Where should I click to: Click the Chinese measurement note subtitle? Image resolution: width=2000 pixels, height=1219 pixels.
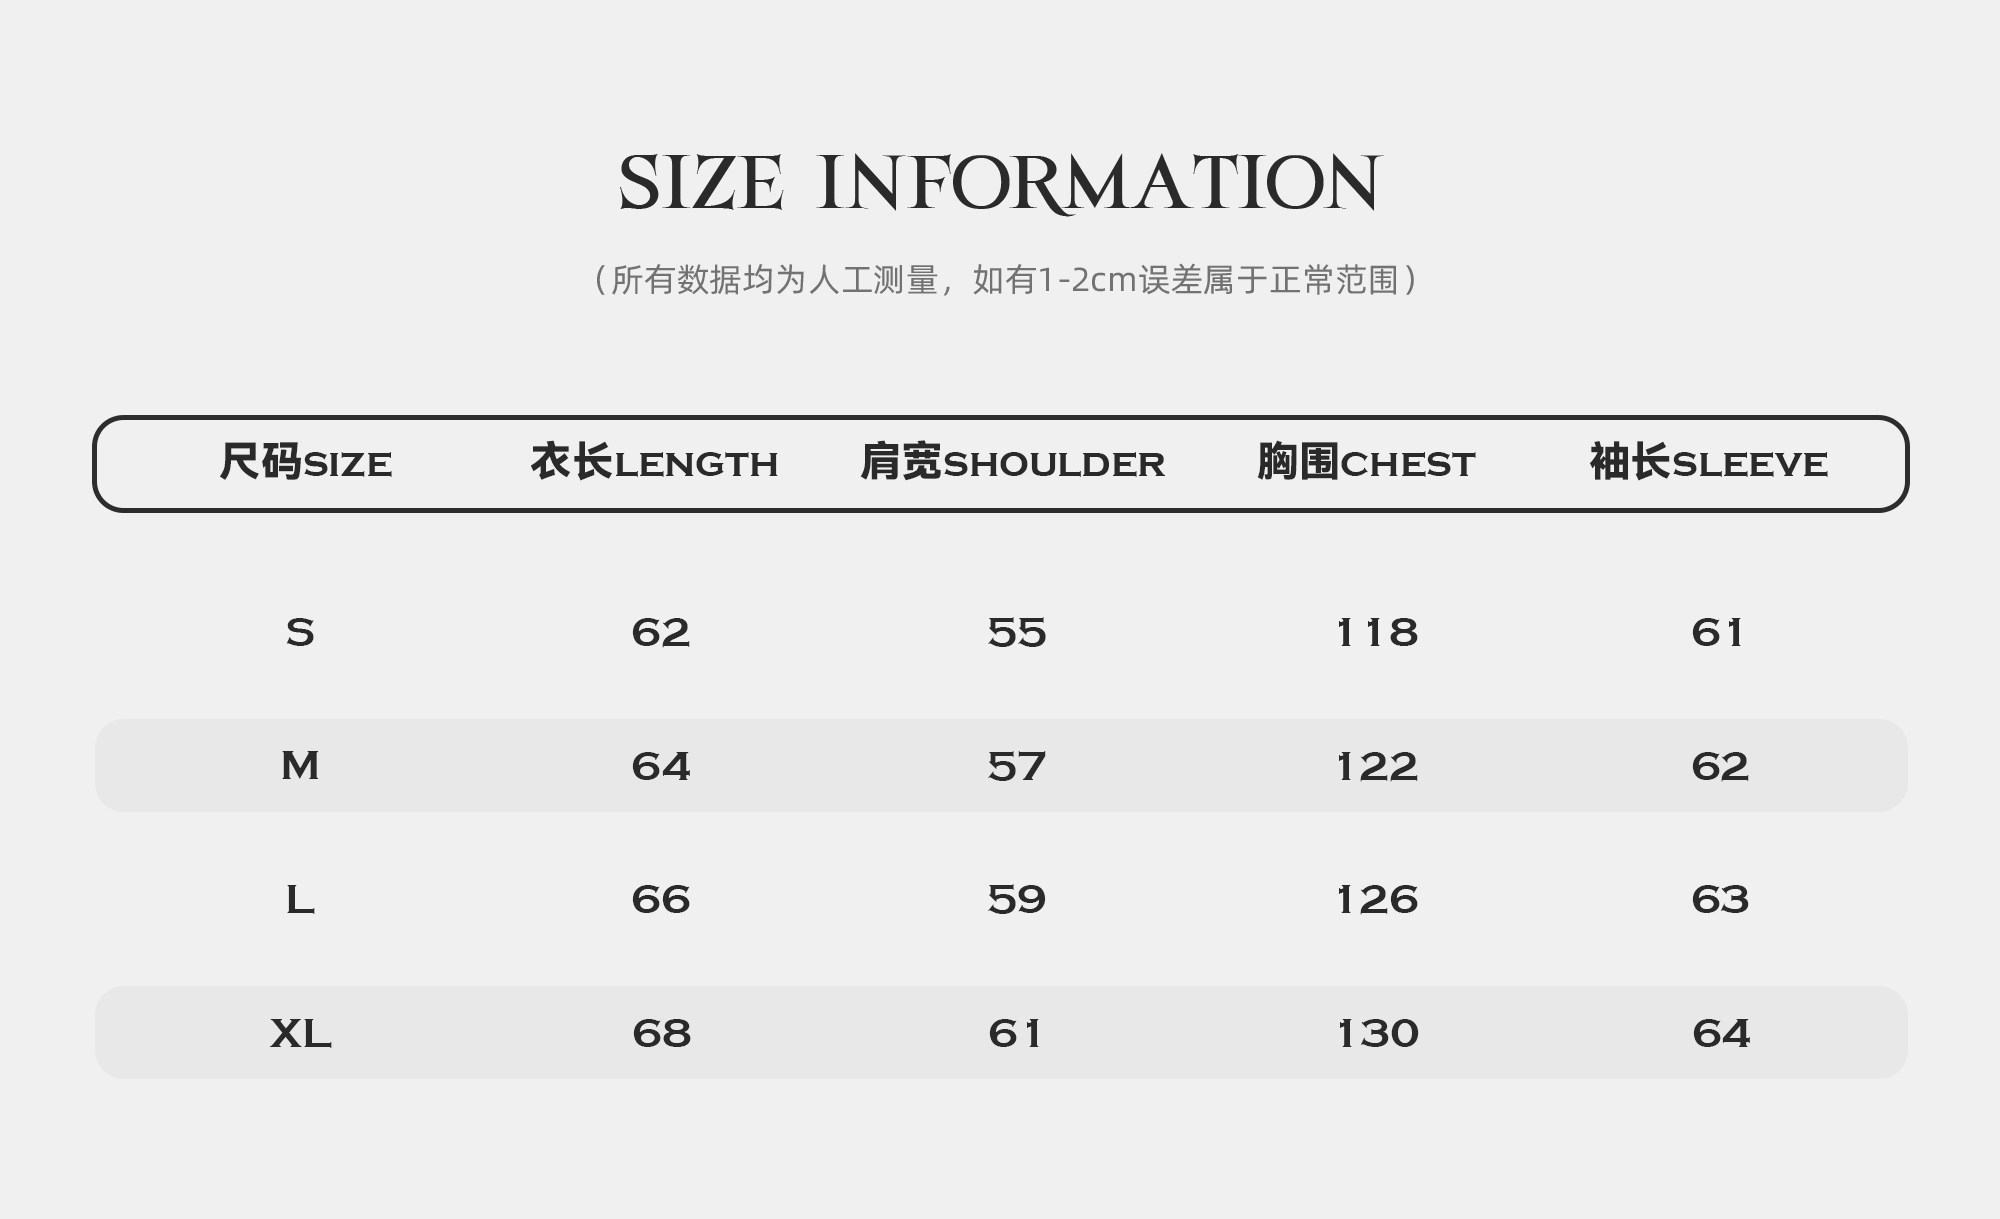pyautogui.click(x=1004, y=280)
